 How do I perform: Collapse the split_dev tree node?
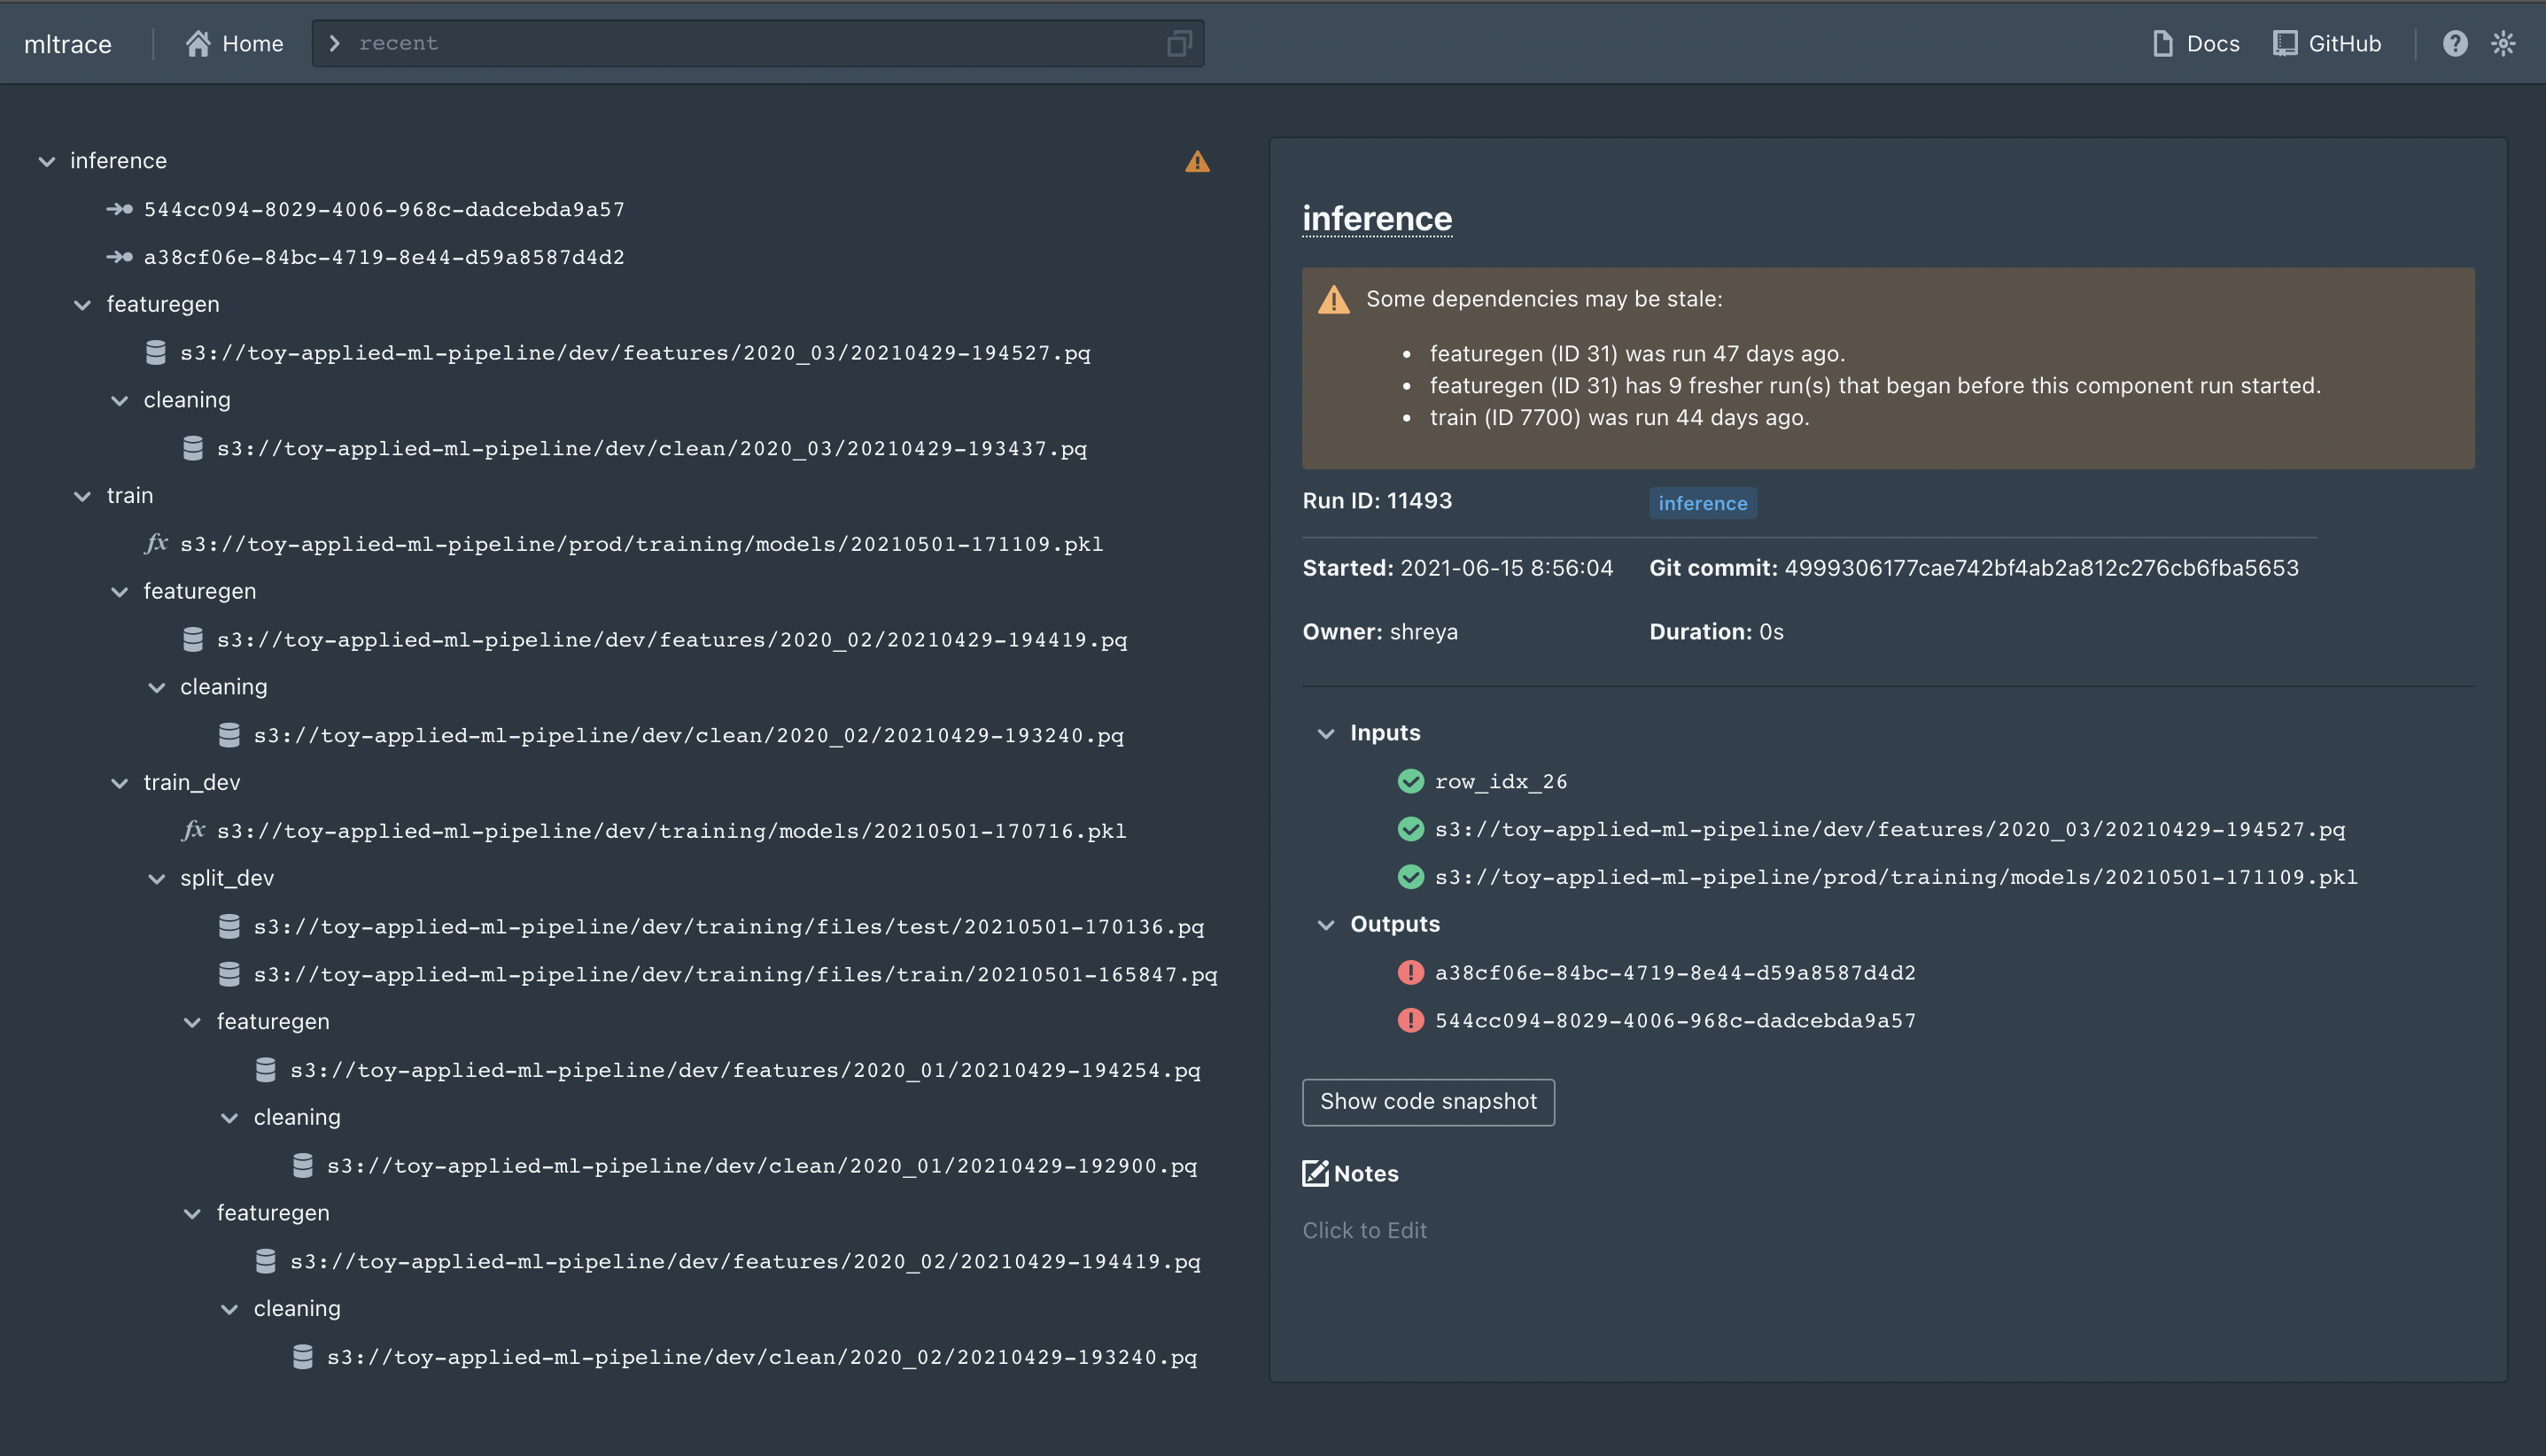point(156,878)
